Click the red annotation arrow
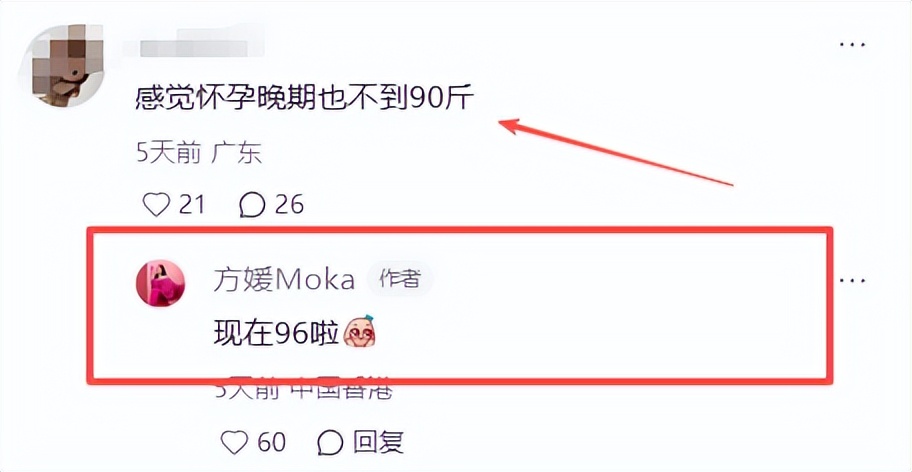The image size is (912, 472). pos(615,152)
